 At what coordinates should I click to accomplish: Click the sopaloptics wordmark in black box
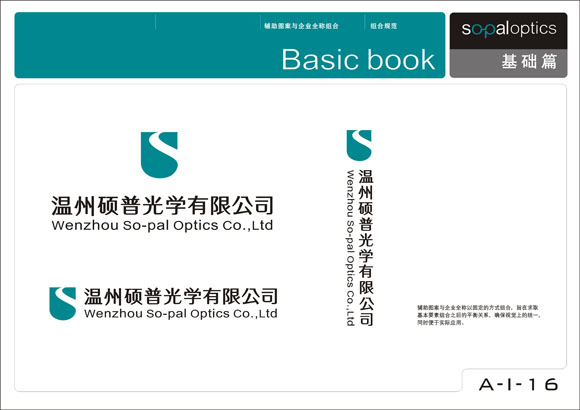pyautogui.click(x=509, y=29)
